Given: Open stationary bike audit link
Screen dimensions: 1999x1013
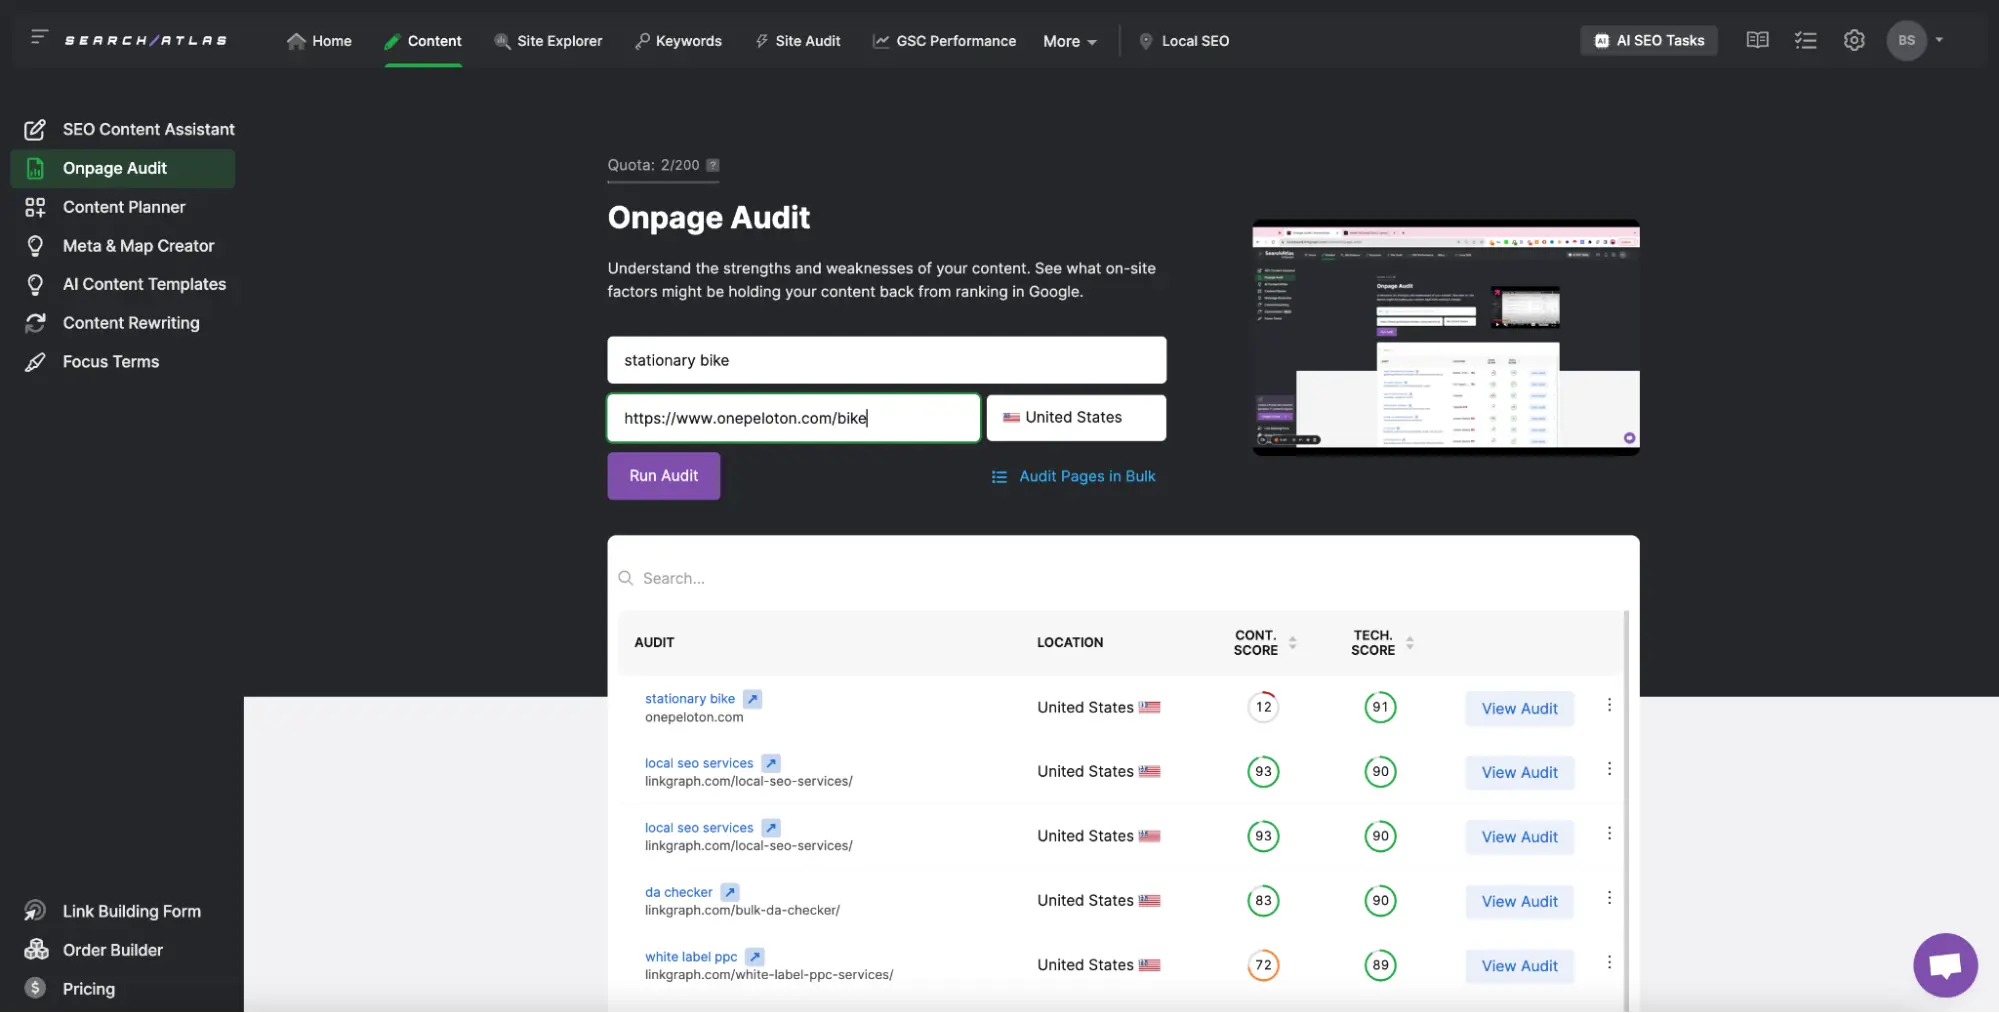Looking at the screenshot, I should 689,699.
